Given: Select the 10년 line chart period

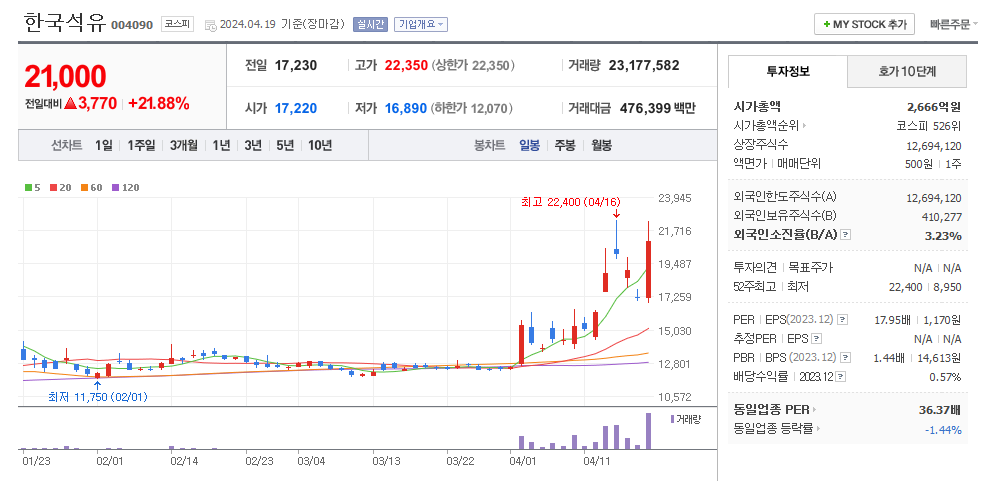Looking at the screenshot, I should tap(320, 145).
